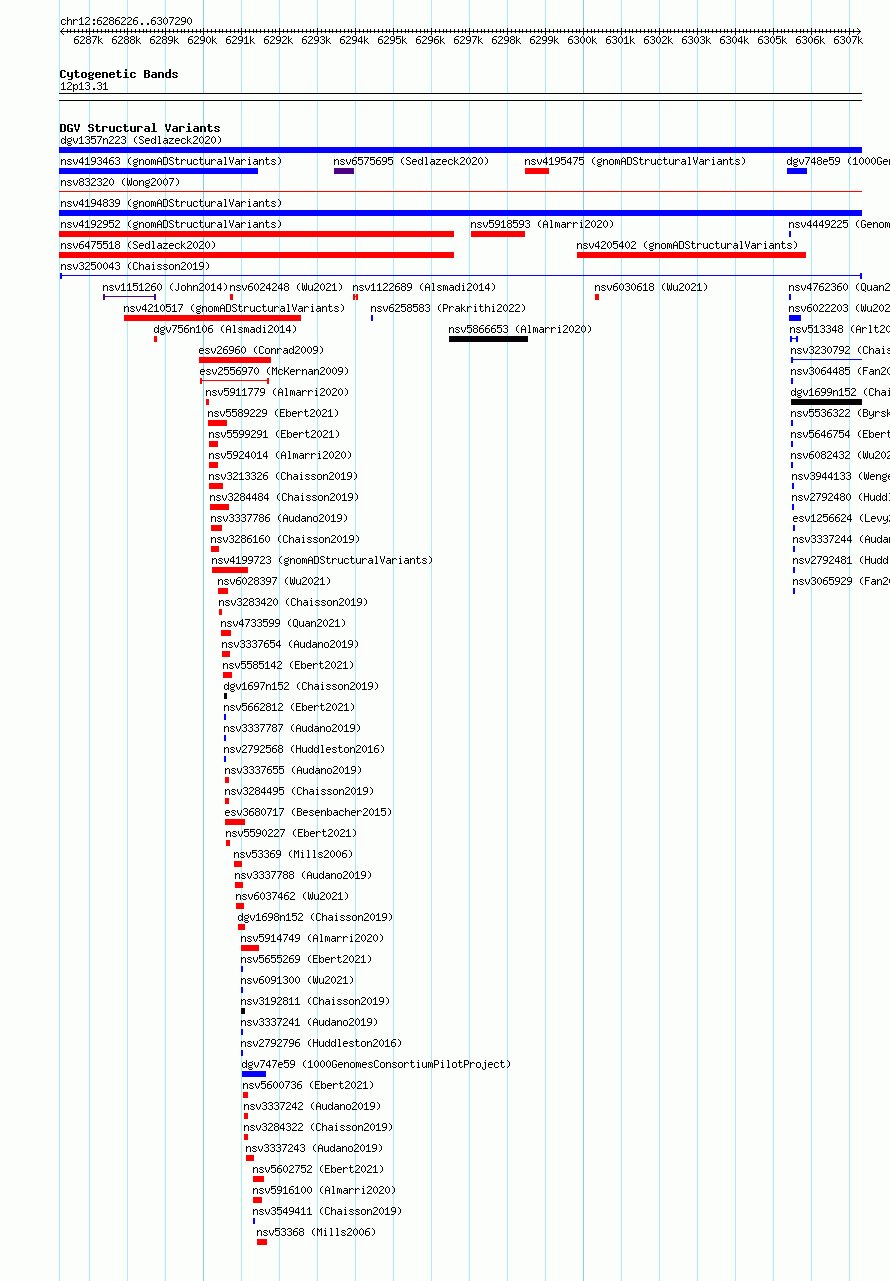Select esv2556970 (McKernan2009) label
Image resolution: width=890 pixels, height=1281 pixels.
click(x=274, y=371)
